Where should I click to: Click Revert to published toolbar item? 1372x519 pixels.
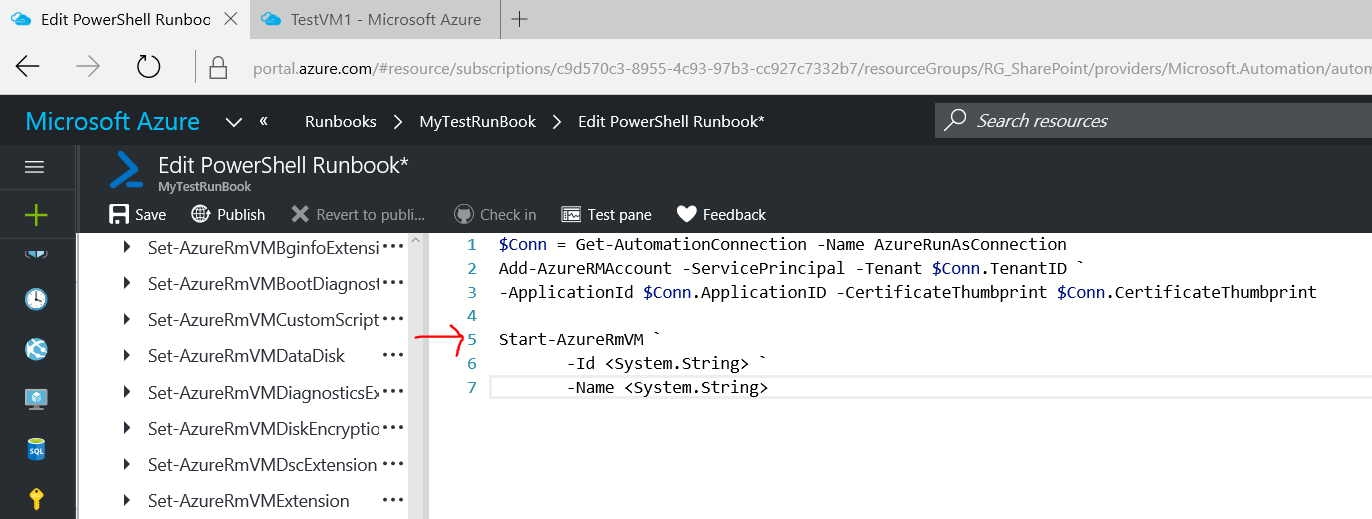click(358, 214)
